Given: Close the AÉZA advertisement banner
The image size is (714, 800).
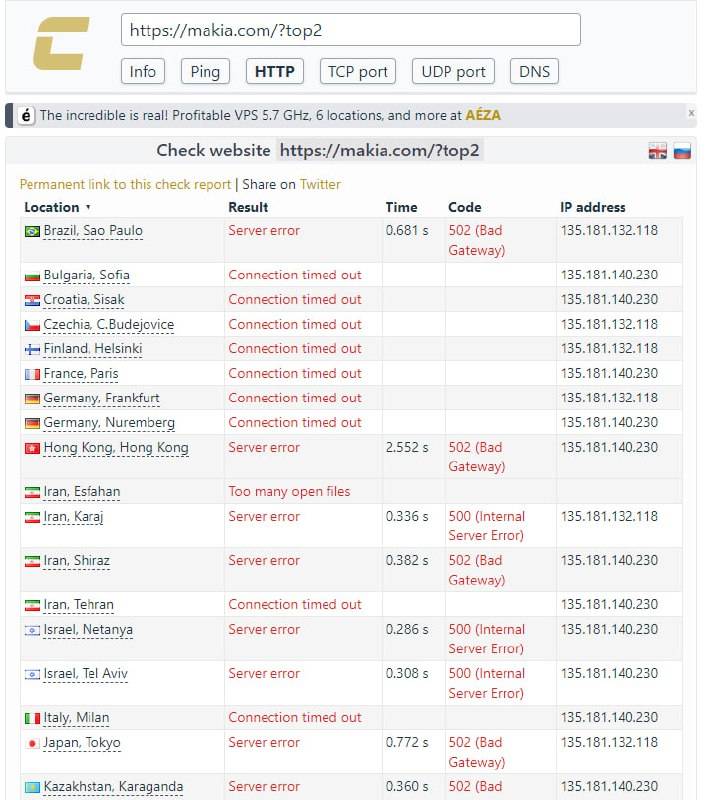Looking at the screenshot, I should click(691, 113).
